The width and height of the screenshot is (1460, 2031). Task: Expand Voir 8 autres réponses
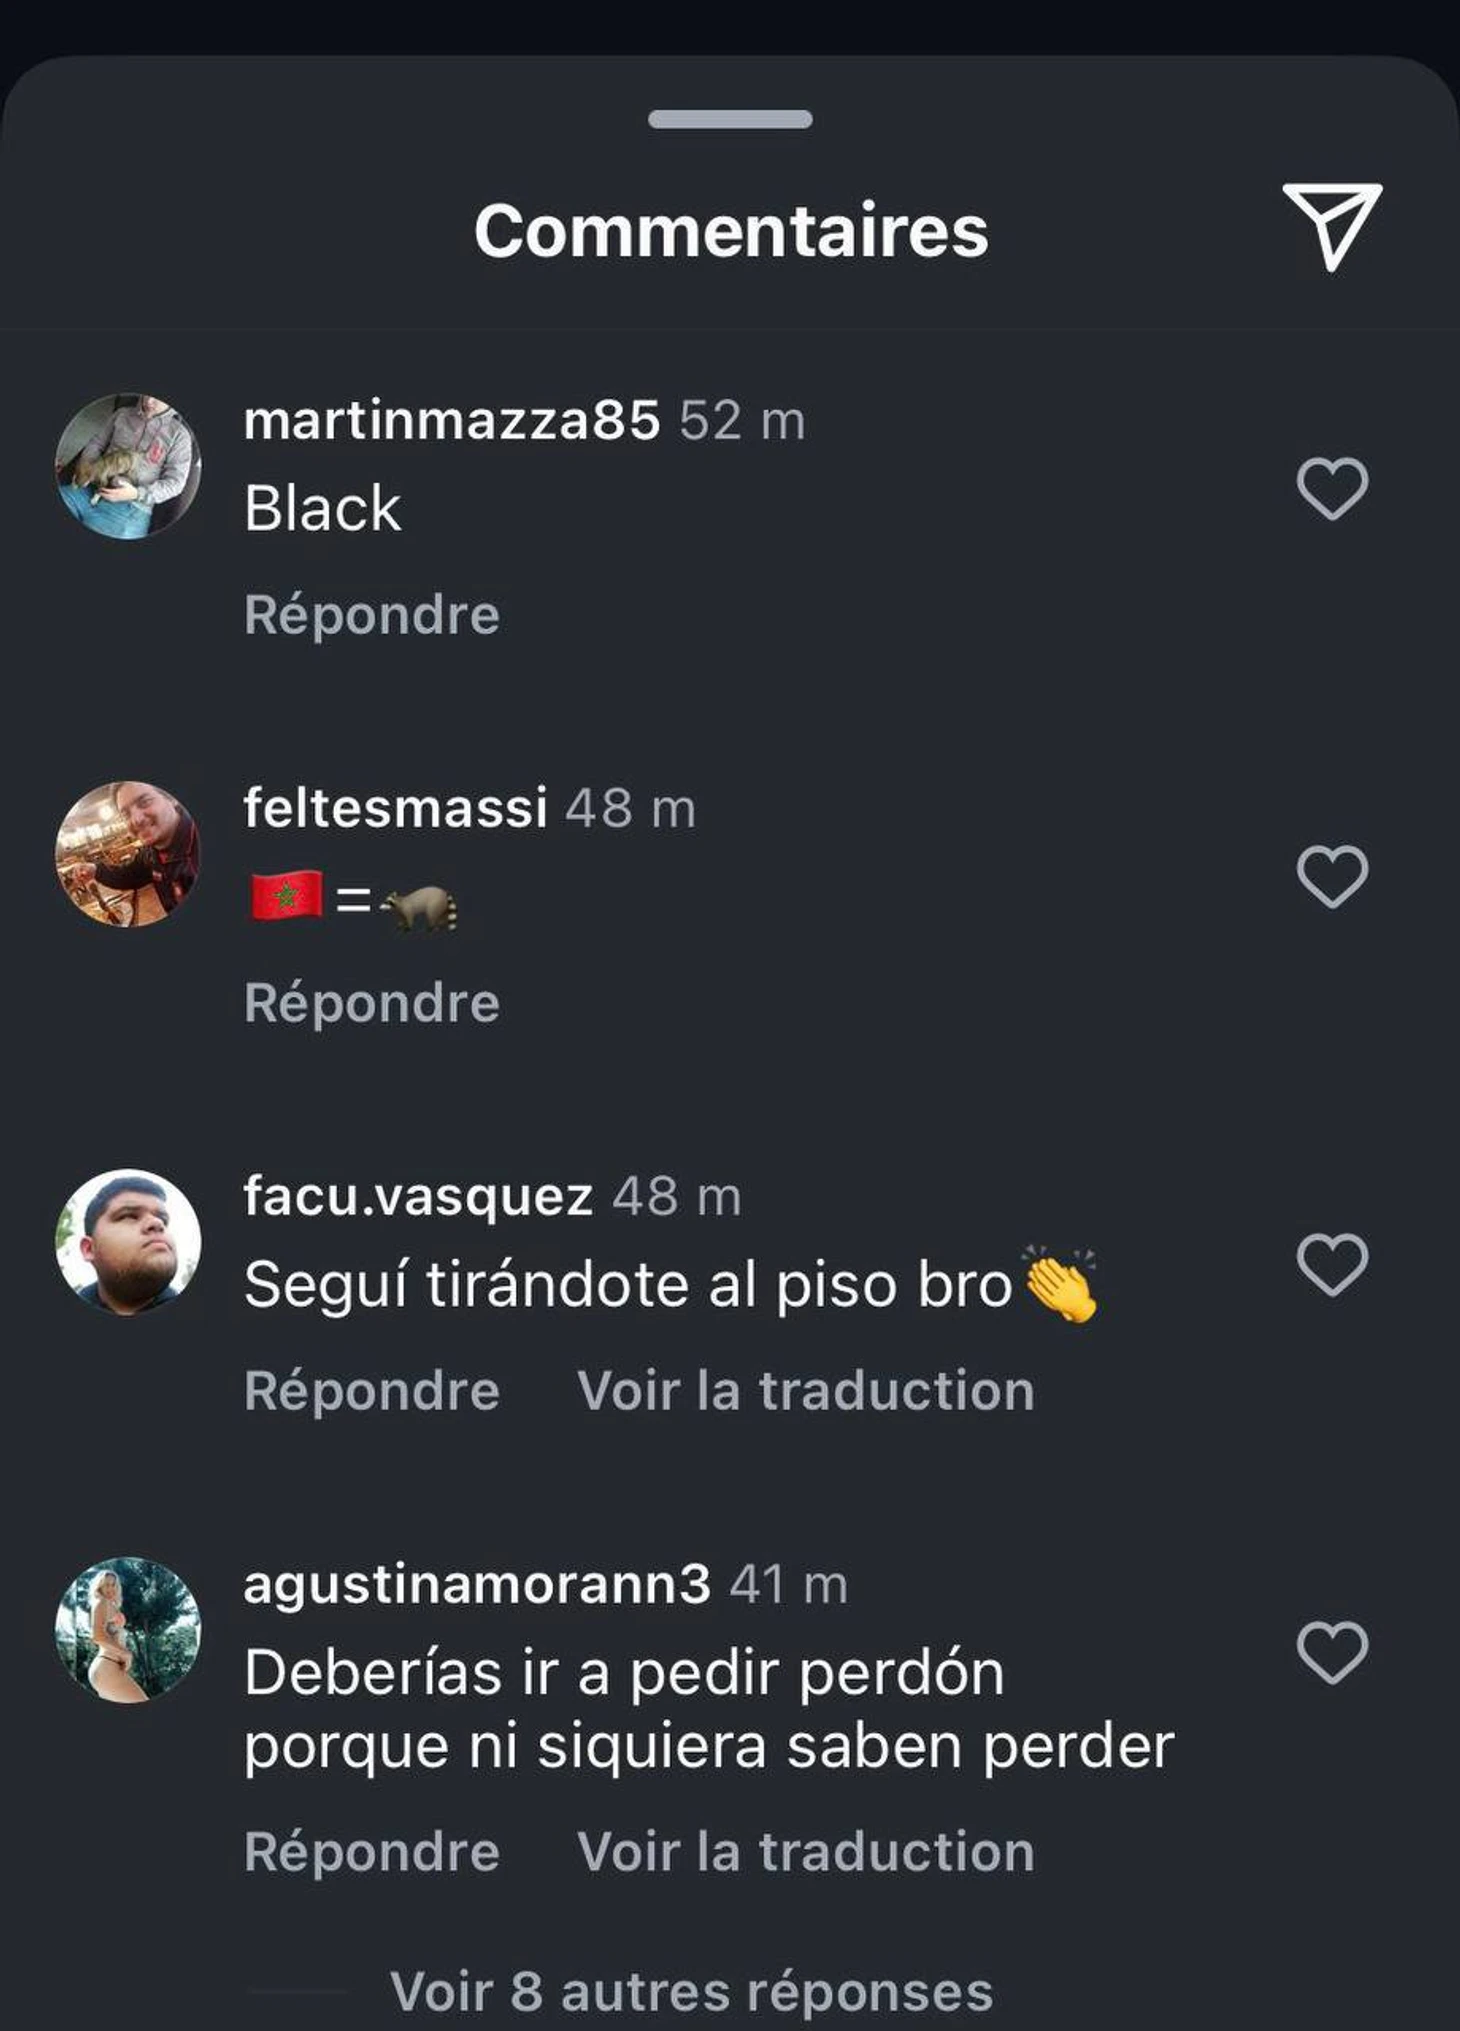pyautogui.click(x=692, y=1991)
